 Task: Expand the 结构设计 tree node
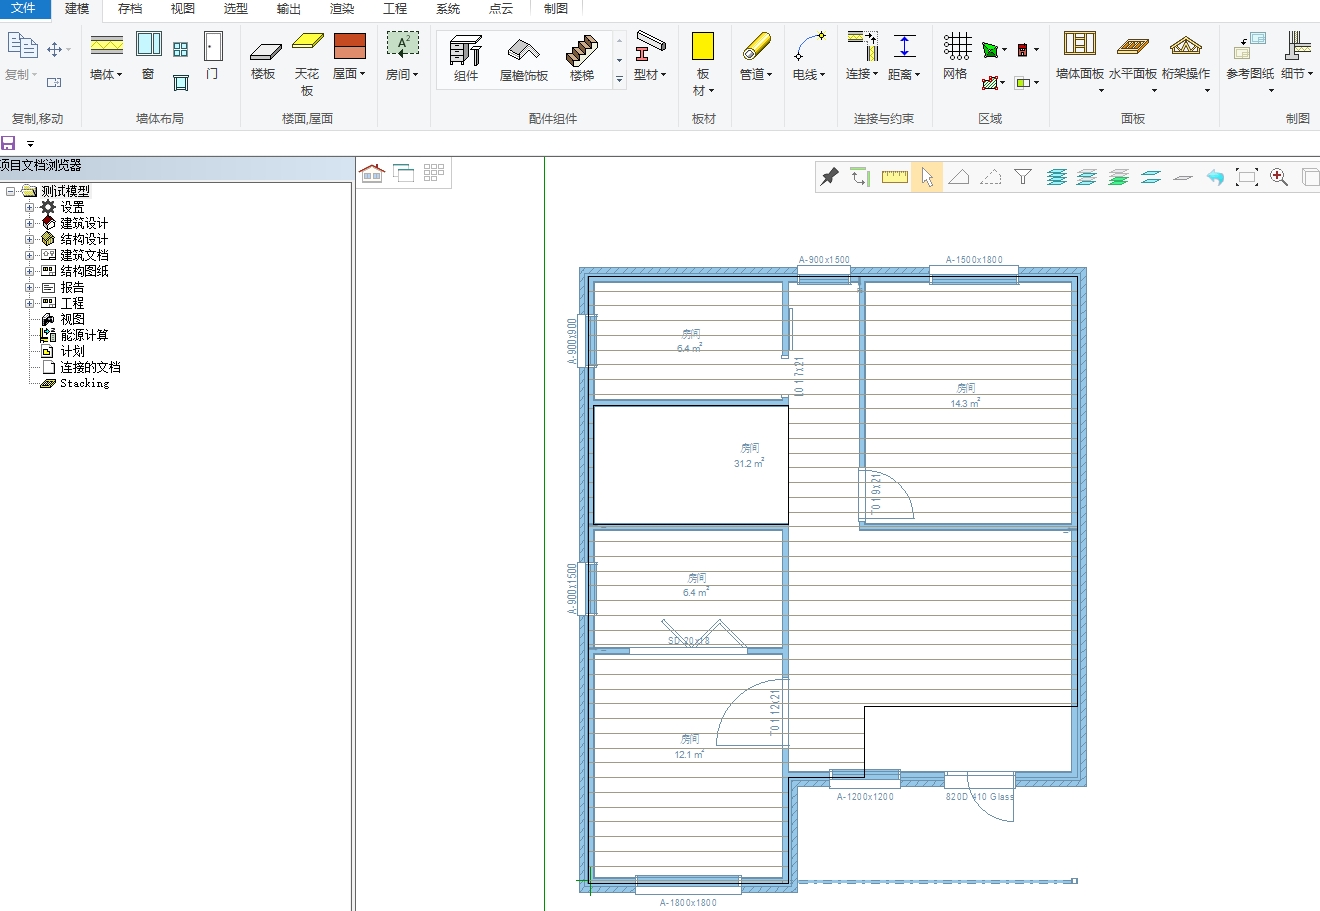click(x=30, y=239)
